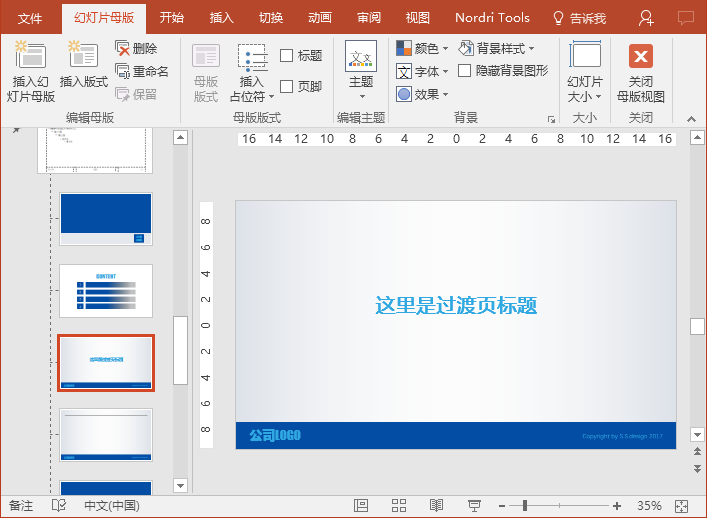707x518 pixels.
Task: Open the 主题 themes dropdown
Action: point(361,70)
